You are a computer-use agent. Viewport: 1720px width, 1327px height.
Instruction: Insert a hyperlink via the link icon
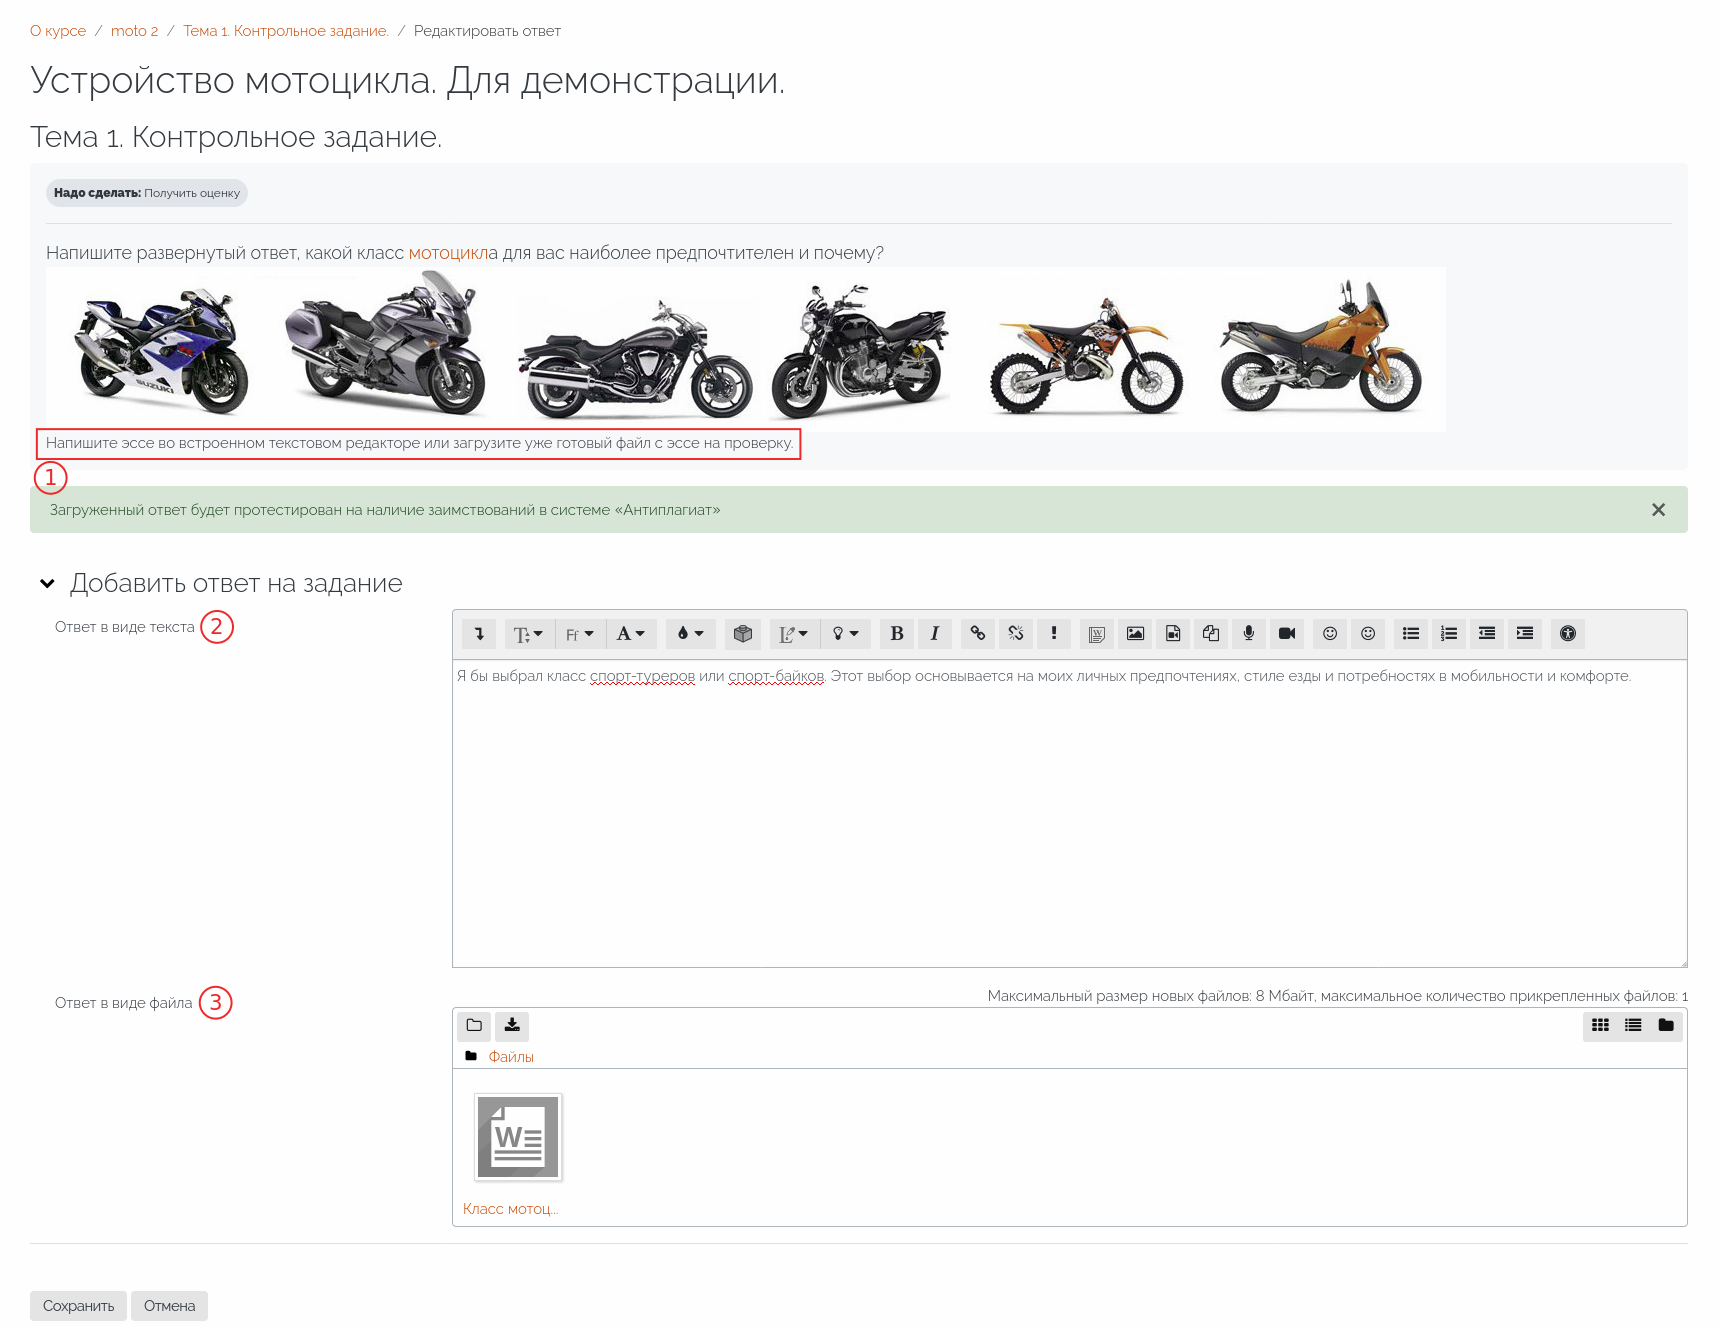[977, 634]
